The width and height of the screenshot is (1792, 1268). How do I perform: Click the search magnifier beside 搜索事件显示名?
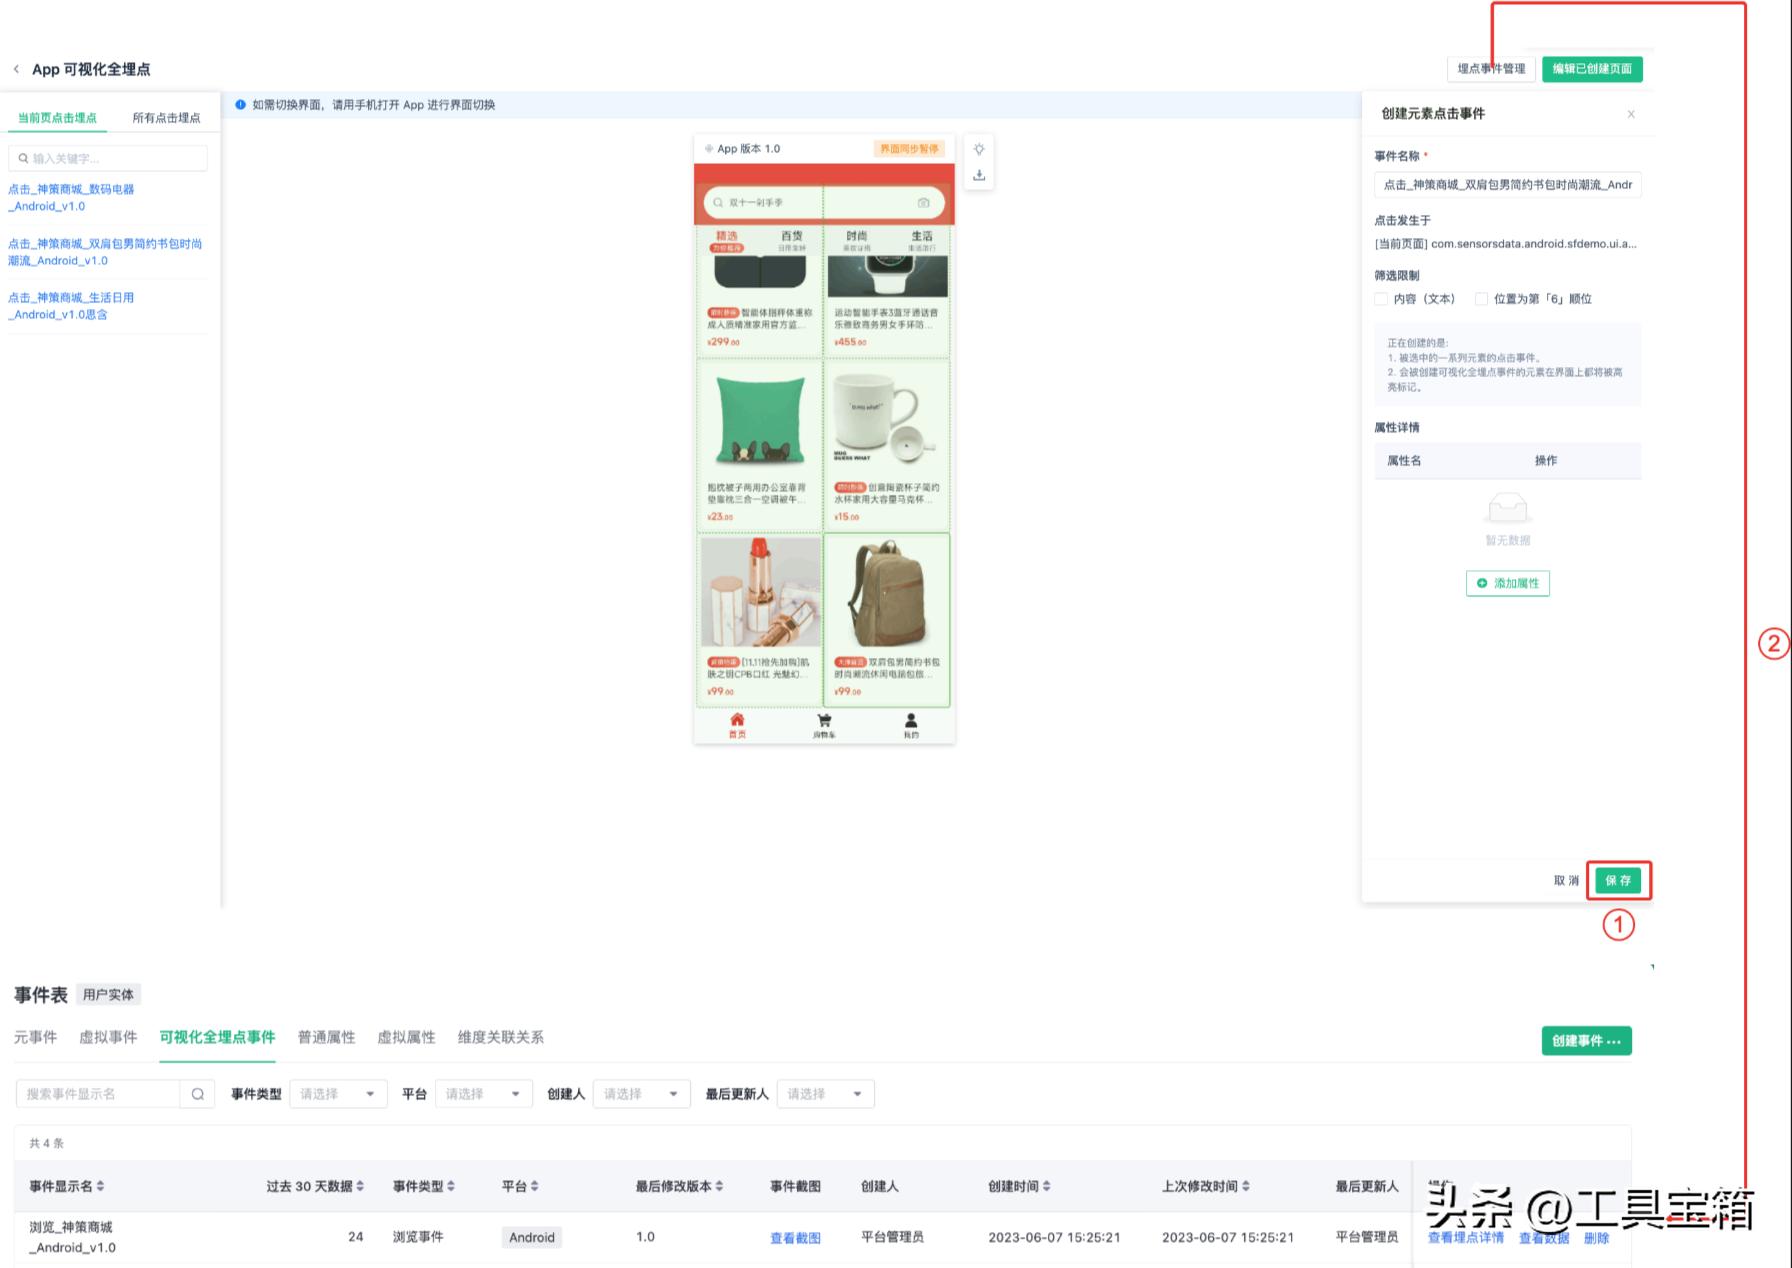pyautogui.click(x=197, y=1093)
